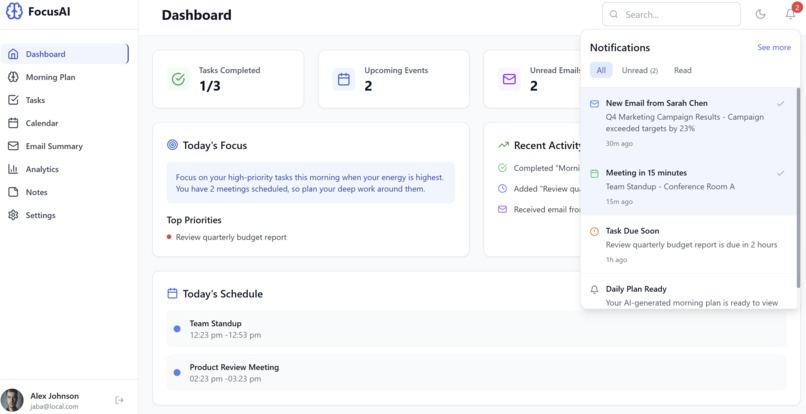Open the Dashboard sidebar item

click(x=65, y=54)
